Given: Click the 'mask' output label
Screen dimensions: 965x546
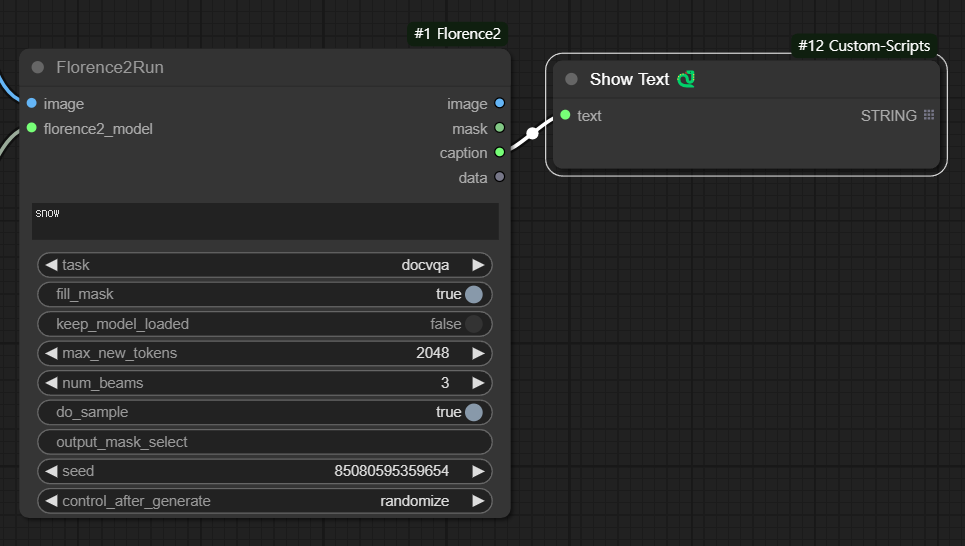Looking at the screenshot, I should [470, 129].
